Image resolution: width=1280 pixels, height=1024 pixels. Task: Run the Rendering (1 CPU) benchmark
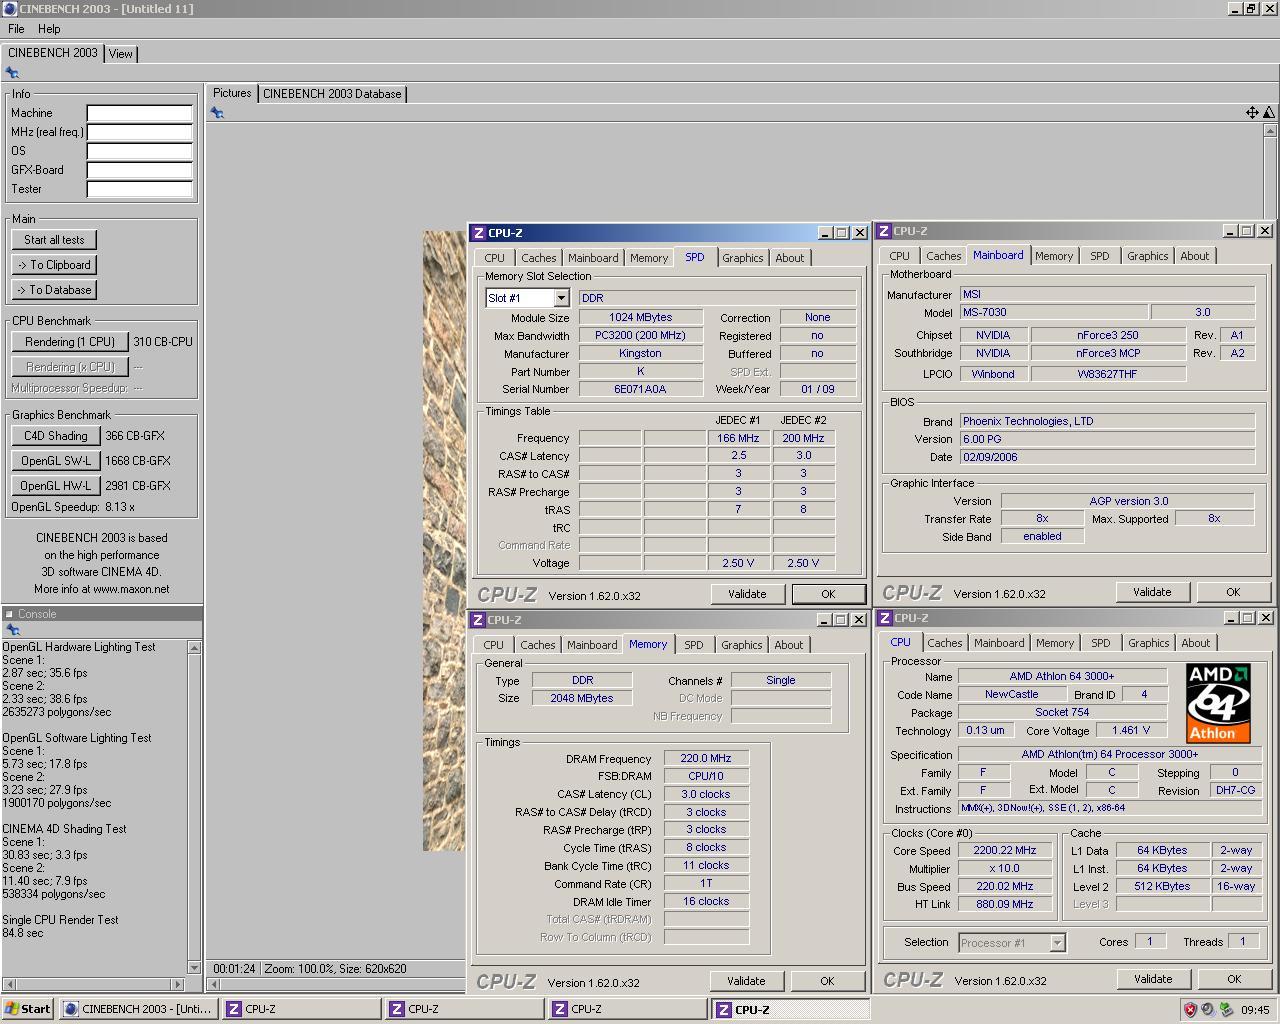pos(70,342)
